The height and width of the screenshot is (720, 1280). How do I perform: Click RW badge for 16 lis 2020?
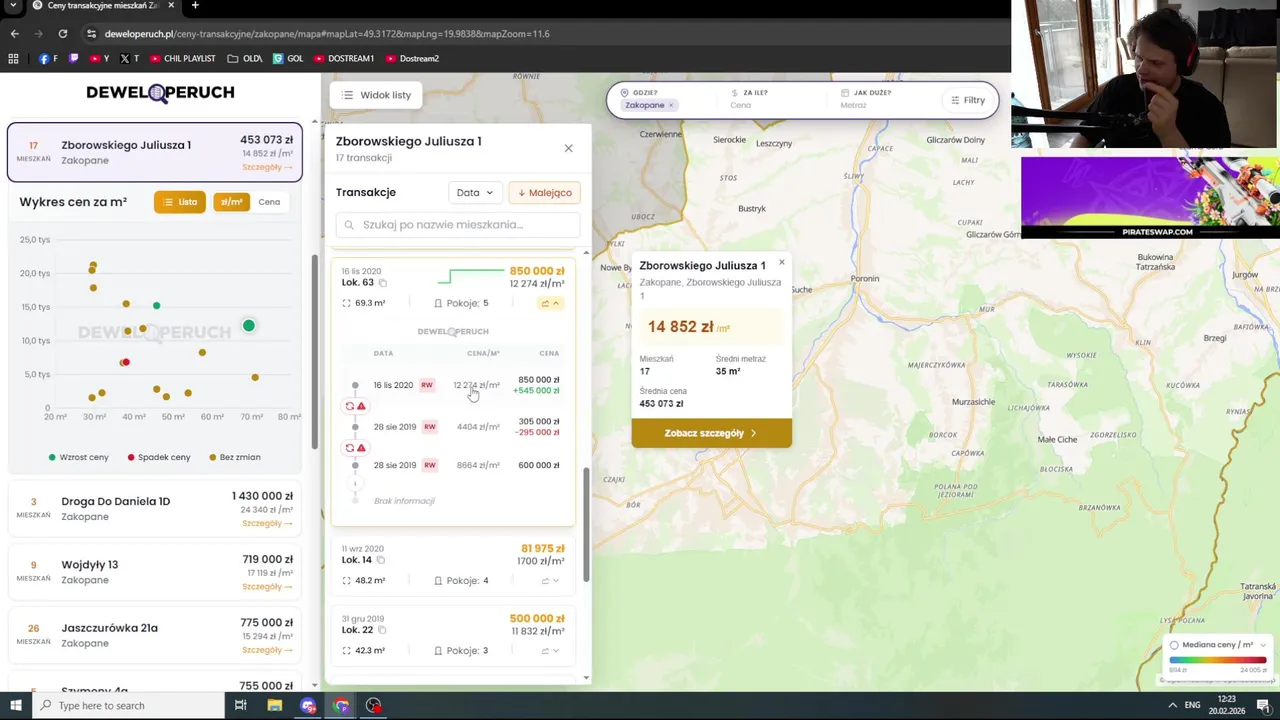click(427, 385)
